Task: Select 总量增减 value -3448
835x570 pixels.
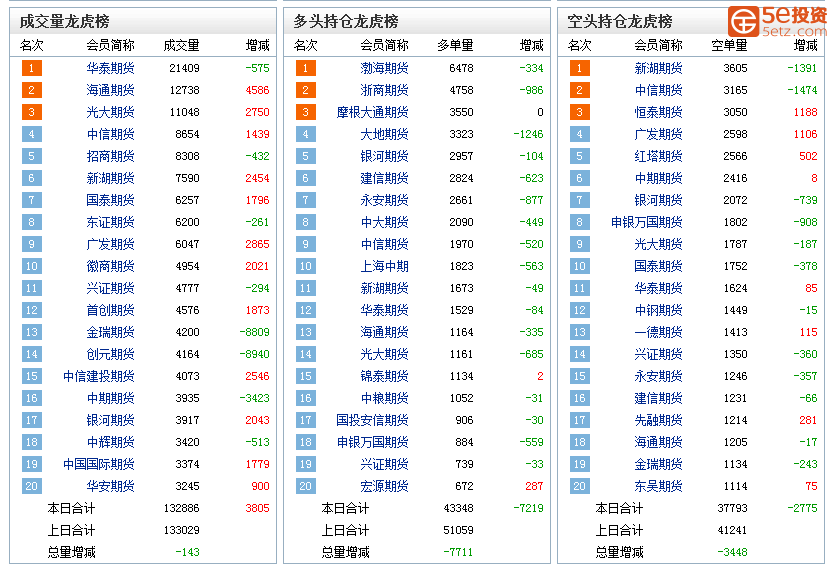Action: [732, 552]
